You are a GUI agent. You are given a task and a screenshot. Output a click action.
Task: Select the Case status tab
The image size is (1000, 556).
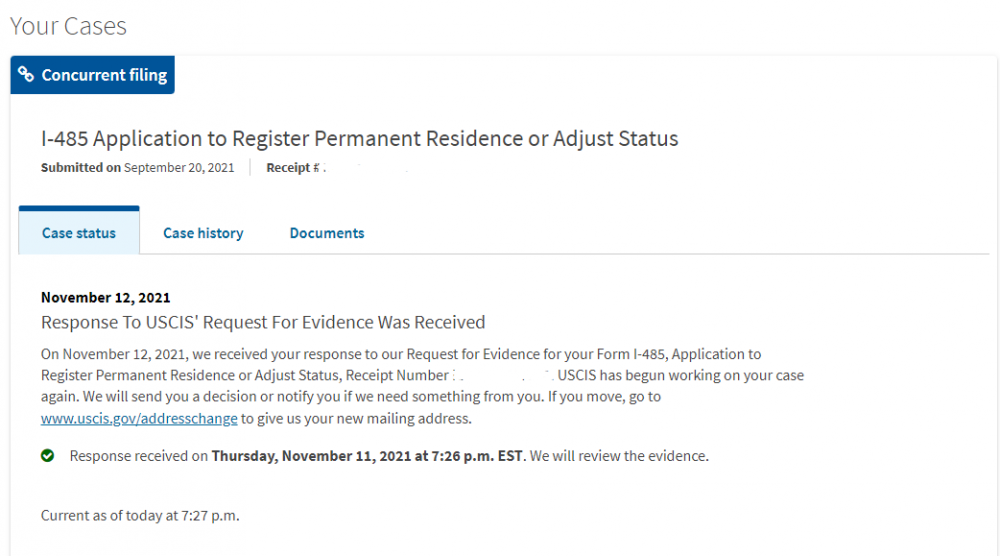79,231
